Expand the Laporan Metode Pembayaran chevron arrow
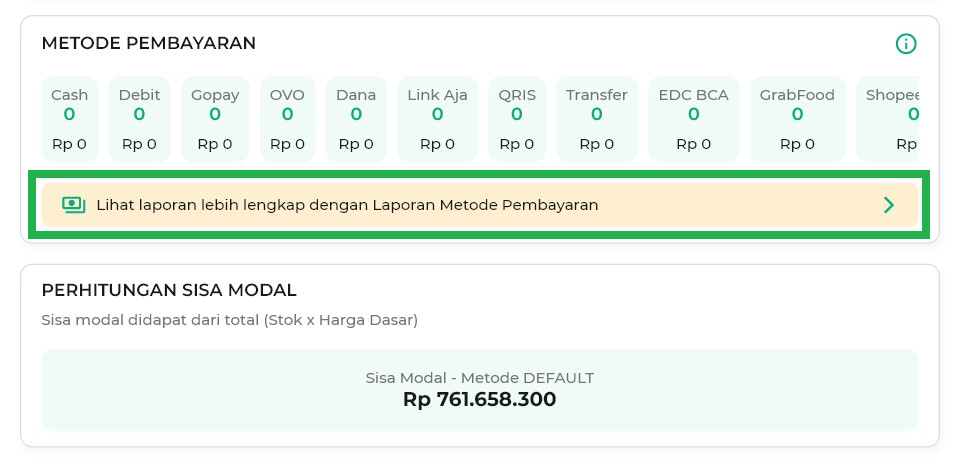 point(889,205)
